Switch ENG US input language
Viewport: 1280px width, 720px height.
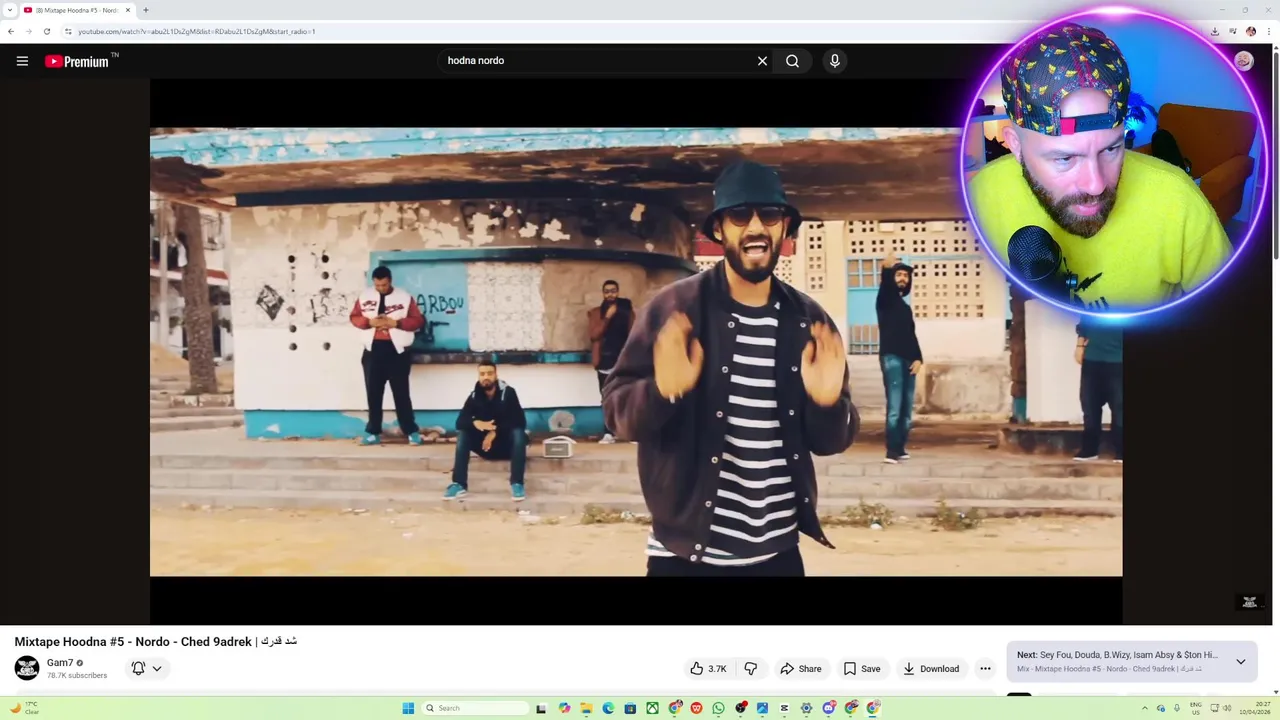(x=1196, y=708)
